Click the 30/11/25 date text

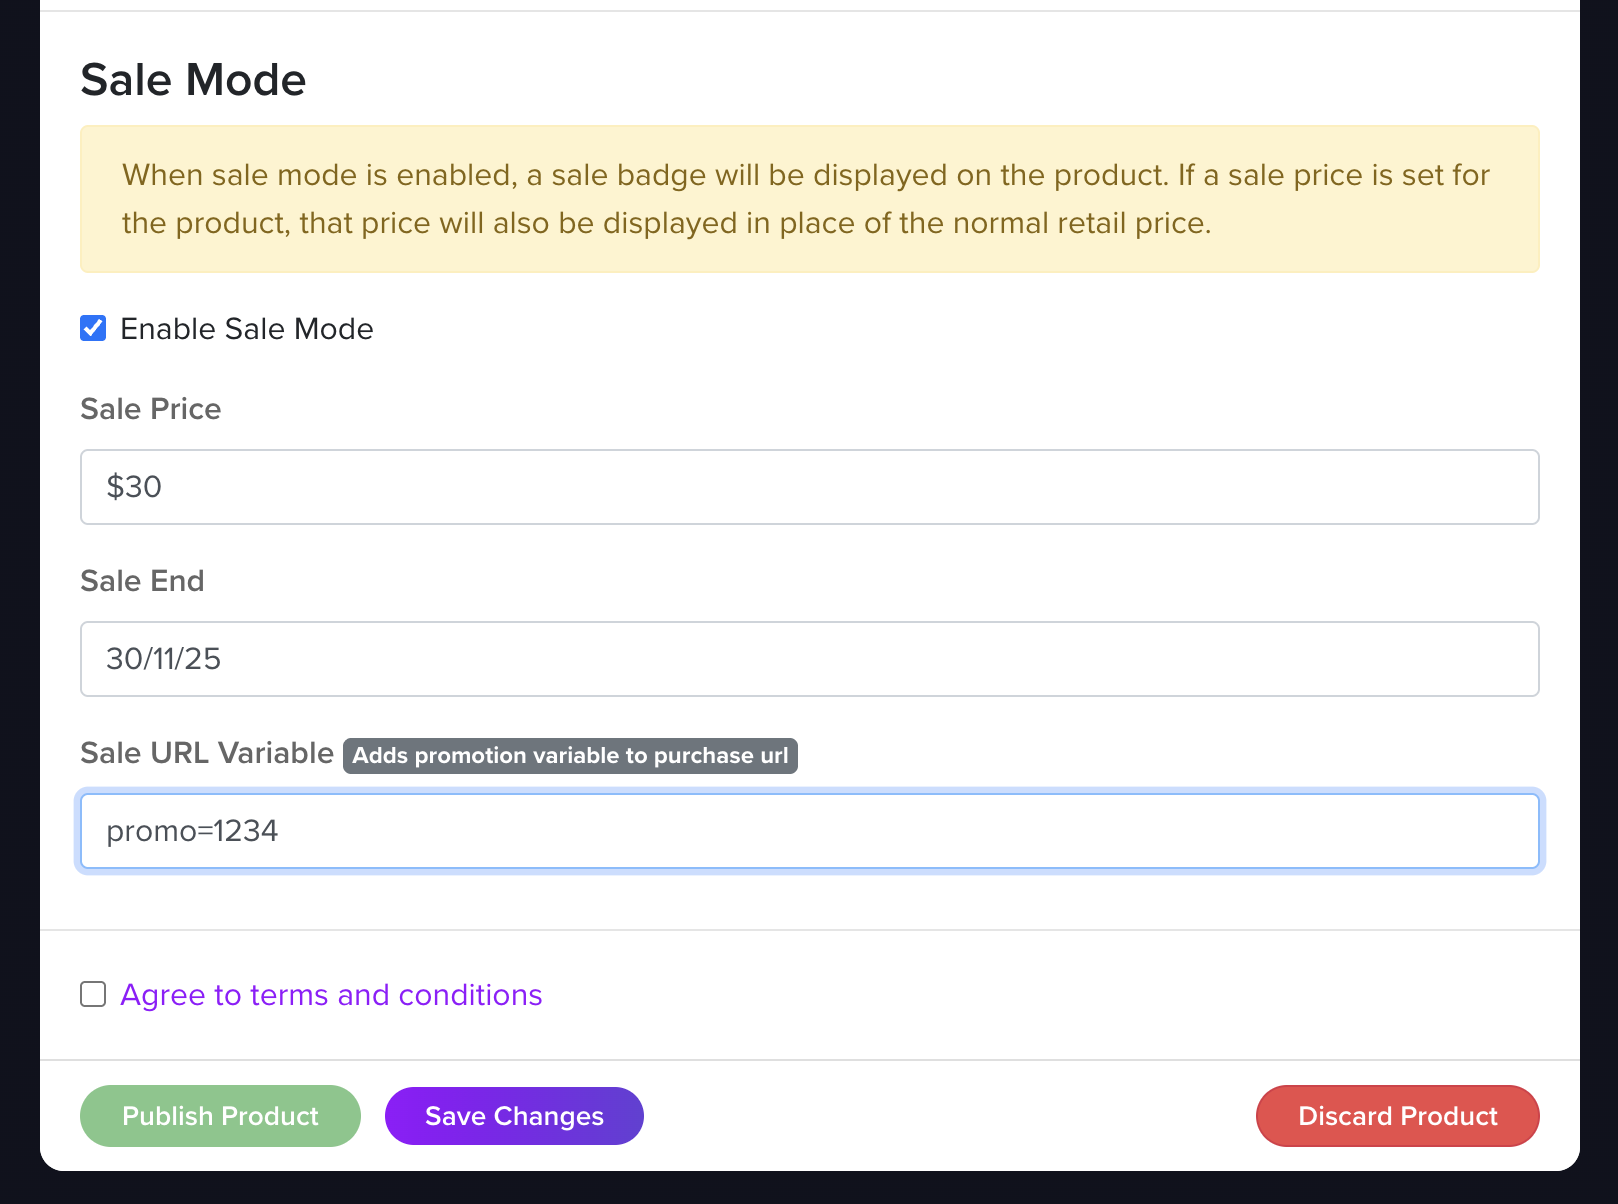tap(163, 659)
